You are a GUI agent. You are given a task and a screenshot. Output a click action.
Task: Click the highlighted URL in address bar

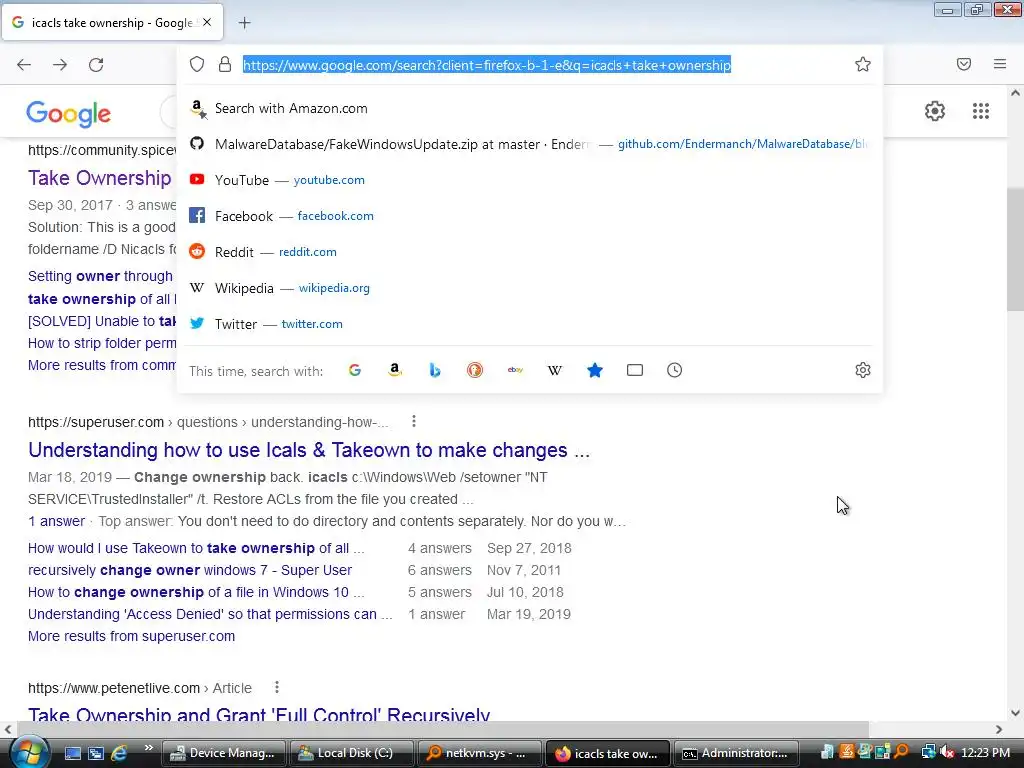(x=487, y=65)
